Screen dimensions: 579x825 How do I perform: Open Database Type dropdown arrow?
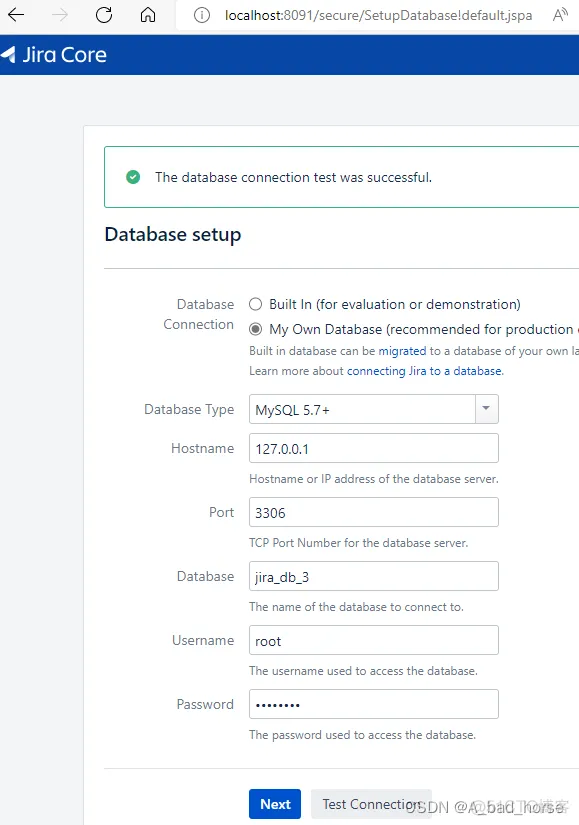[486, 409]
